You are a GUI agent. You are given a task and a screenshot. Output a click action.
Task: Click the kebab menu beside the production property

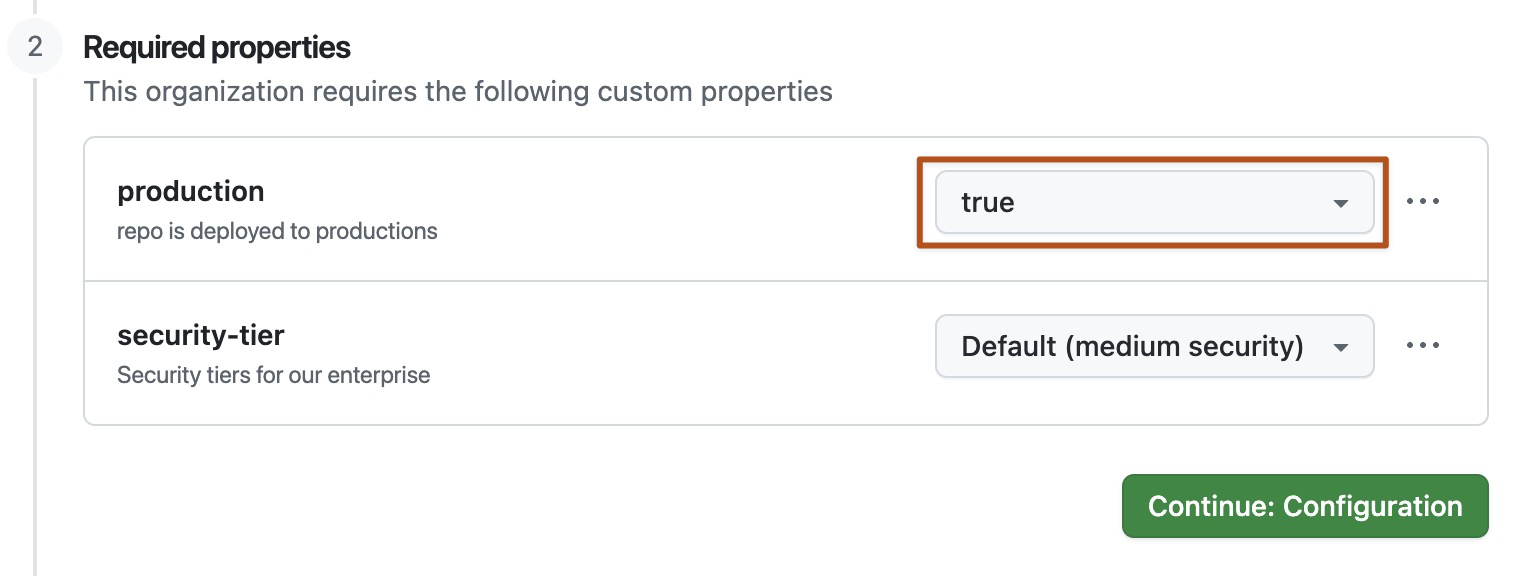1423,201
